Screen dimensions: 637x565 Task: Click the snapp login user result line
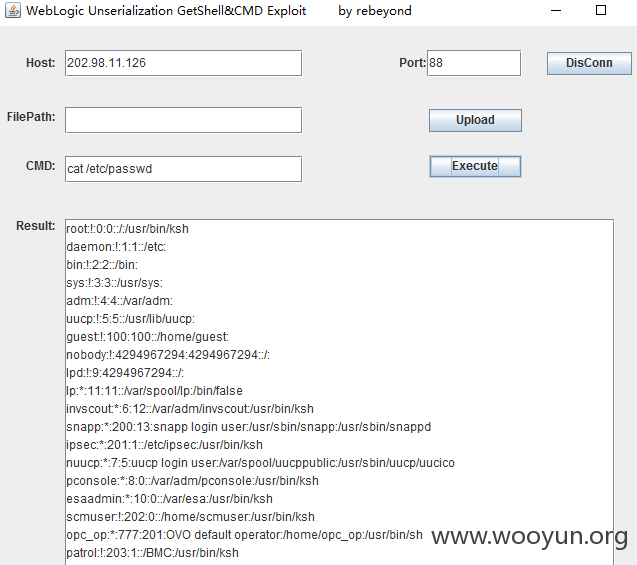[x=249, y=427]
